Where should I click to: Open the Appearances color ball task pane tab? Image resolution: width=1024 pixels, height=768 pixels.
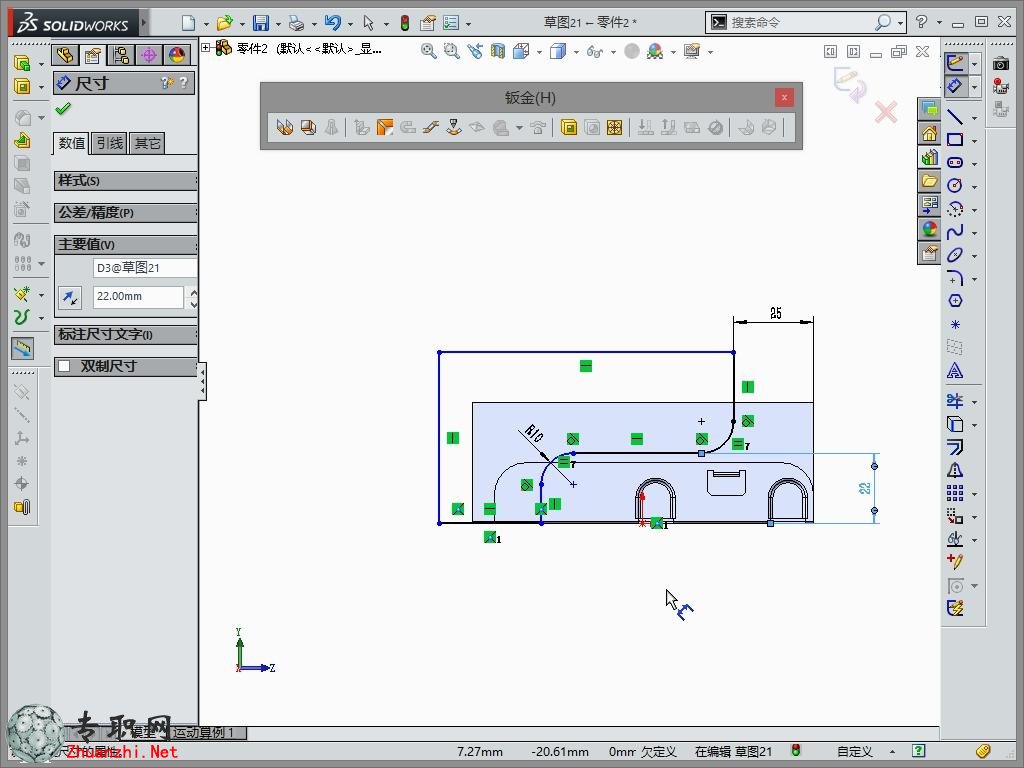(x=929, y=229)
